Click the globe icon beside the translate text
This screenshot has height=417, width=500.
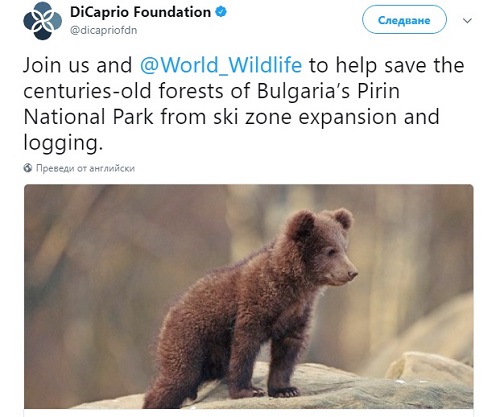tap(28, 168)
